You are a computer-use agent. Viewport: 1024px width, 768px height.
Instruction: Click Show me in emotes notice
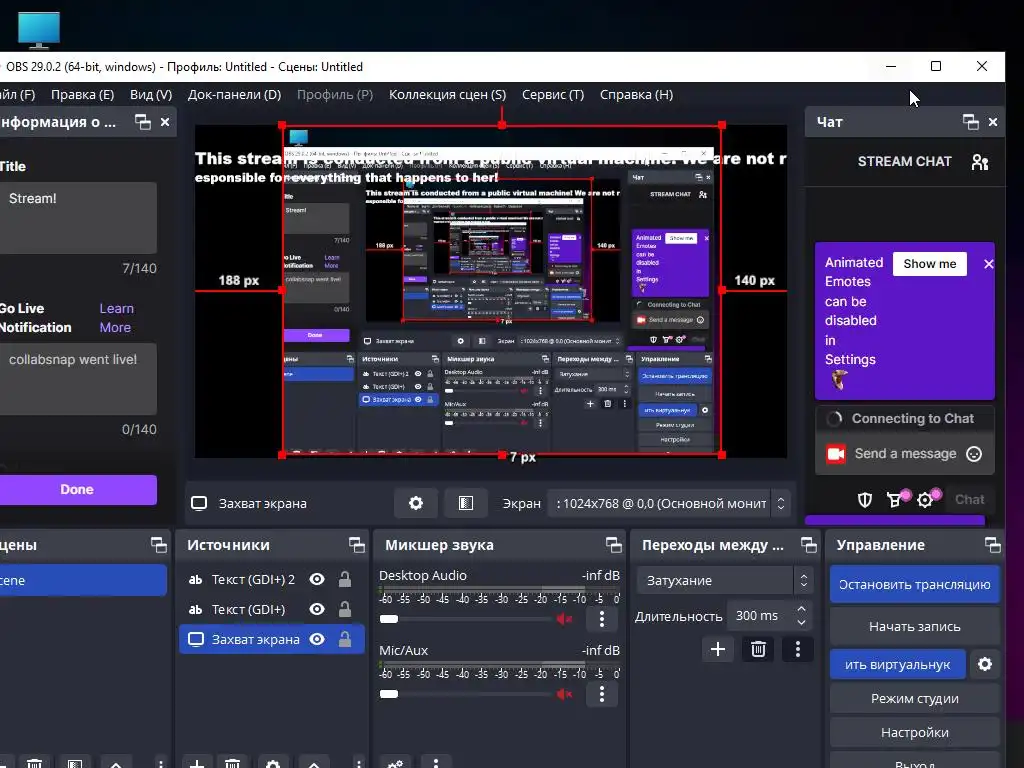(x=929, y=264)
